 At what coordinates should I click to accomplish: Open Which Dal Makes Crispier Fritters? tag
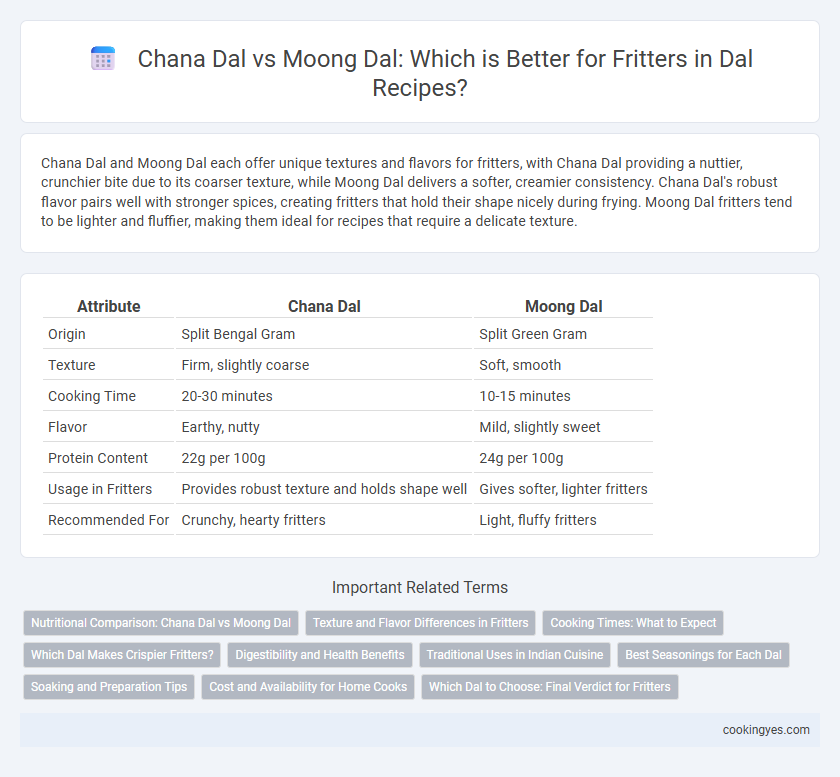click(122, 655)
